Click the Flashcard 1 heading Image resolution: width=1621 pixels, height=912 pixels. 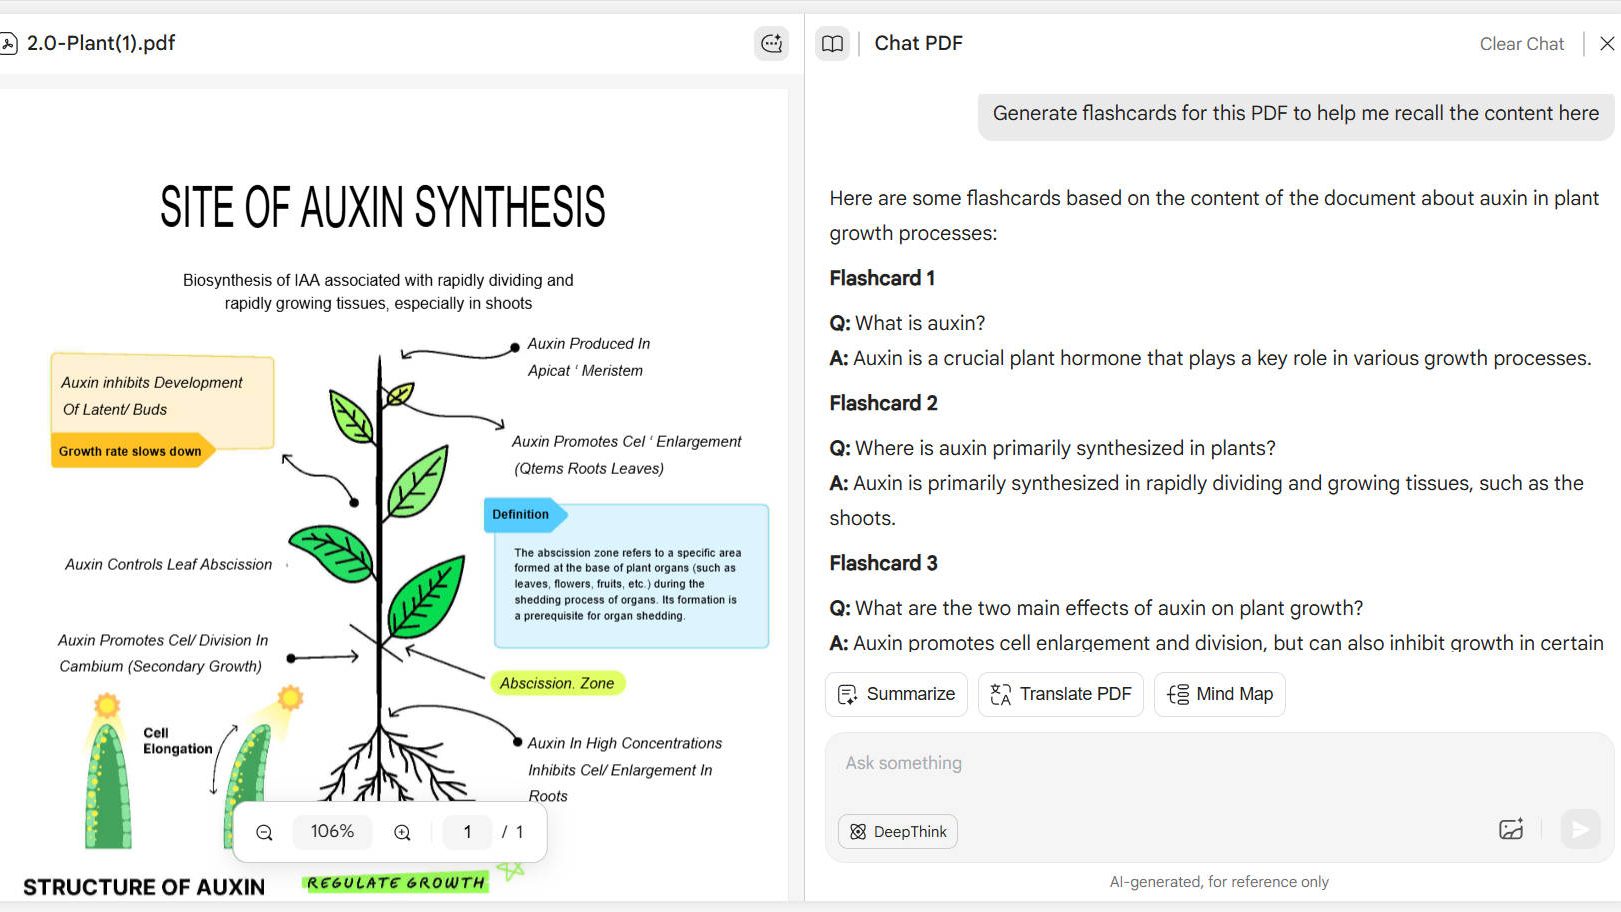(x=882, y=278)
